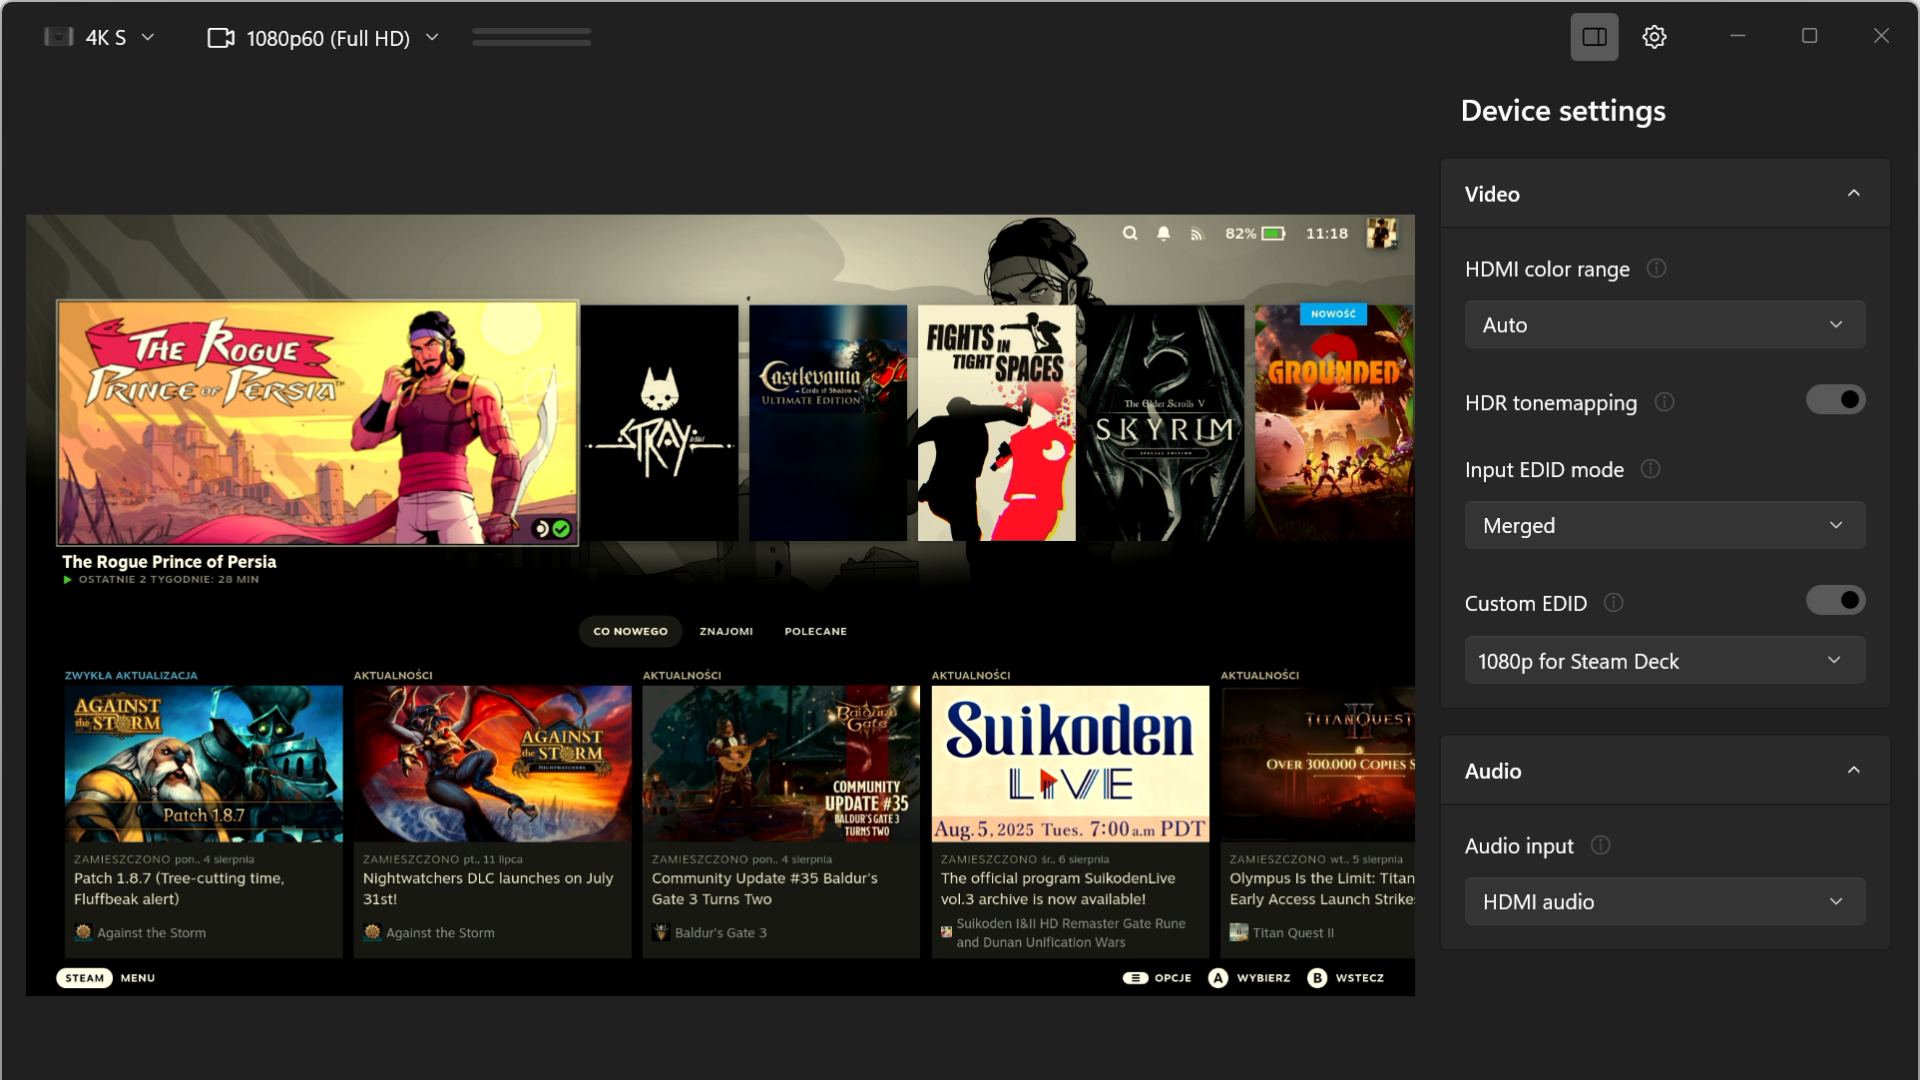Open 1080p for Steam Deck dropdown
Viewport: 1920px width, 1080px height.
[1664, 660]
